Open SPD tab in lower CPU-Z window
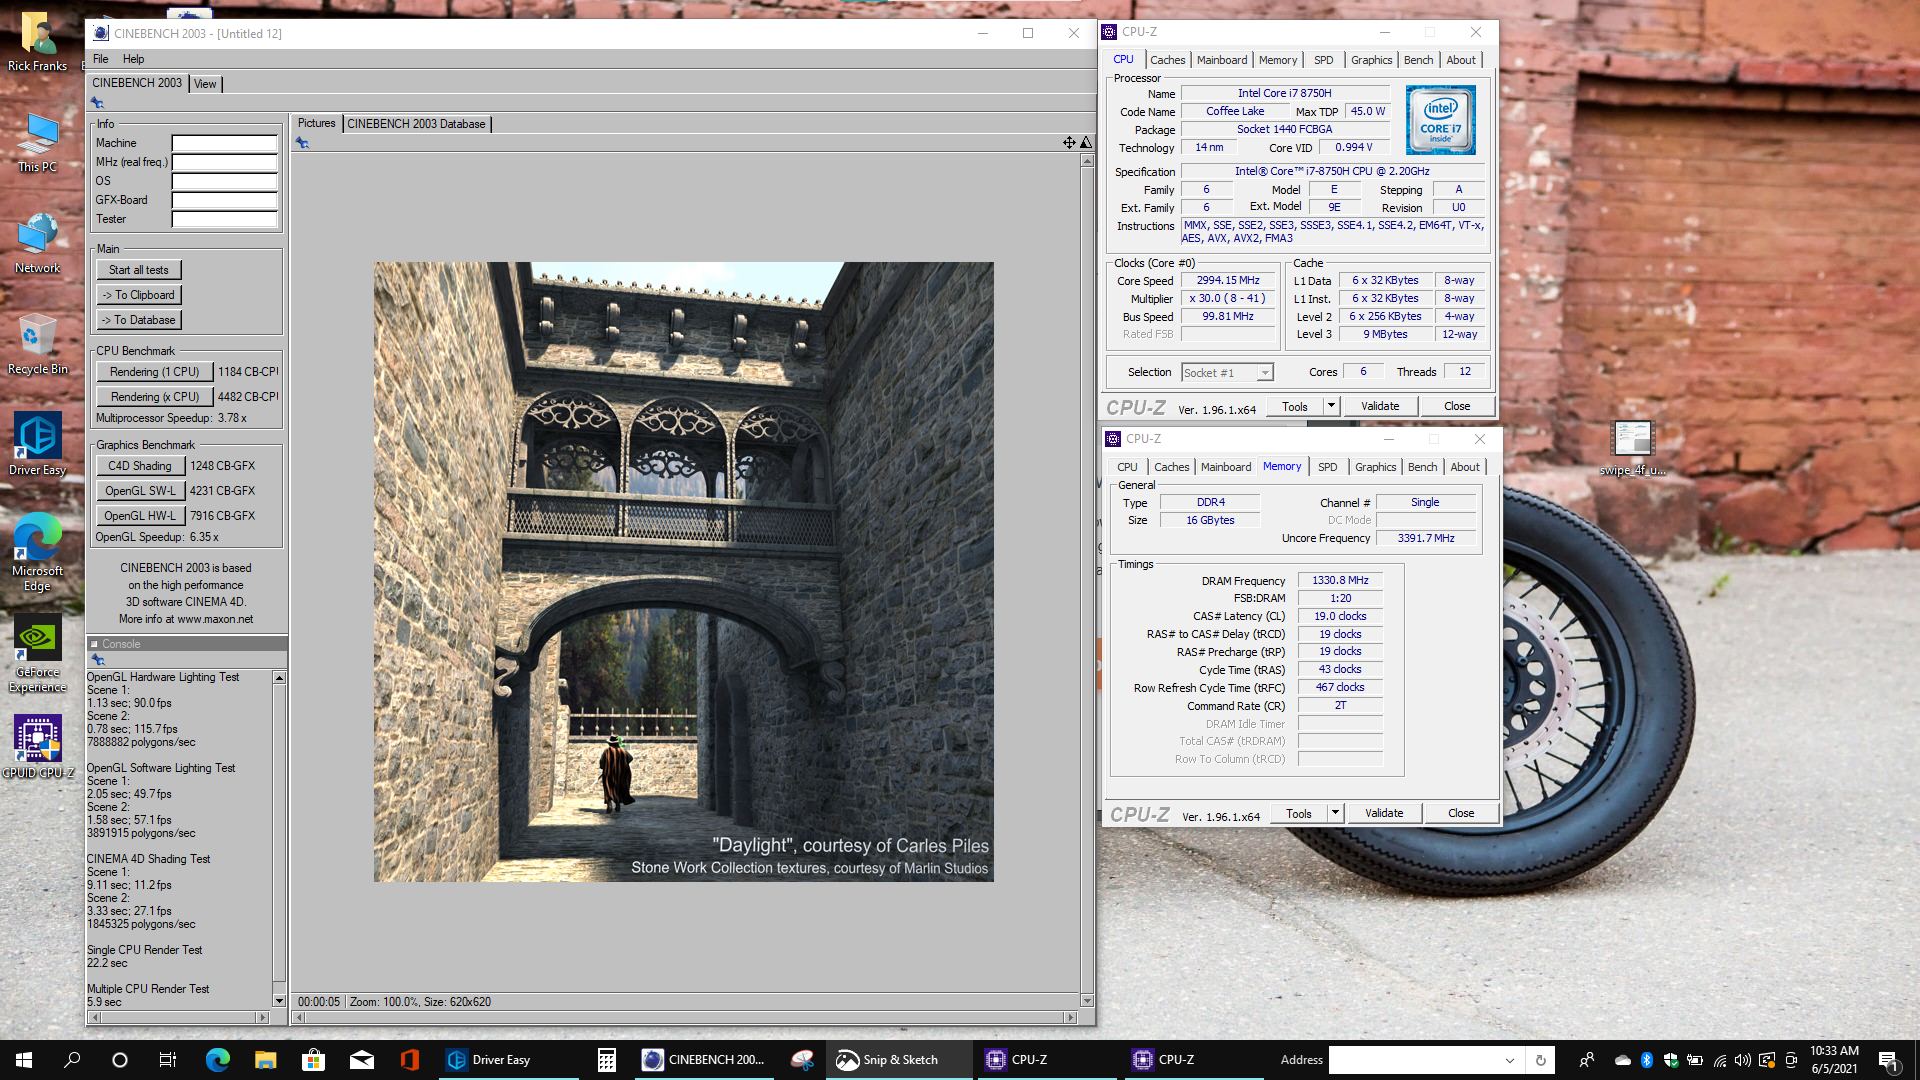The width and height of the screenshot is (1920, 1080). (x=1327, y=467)
